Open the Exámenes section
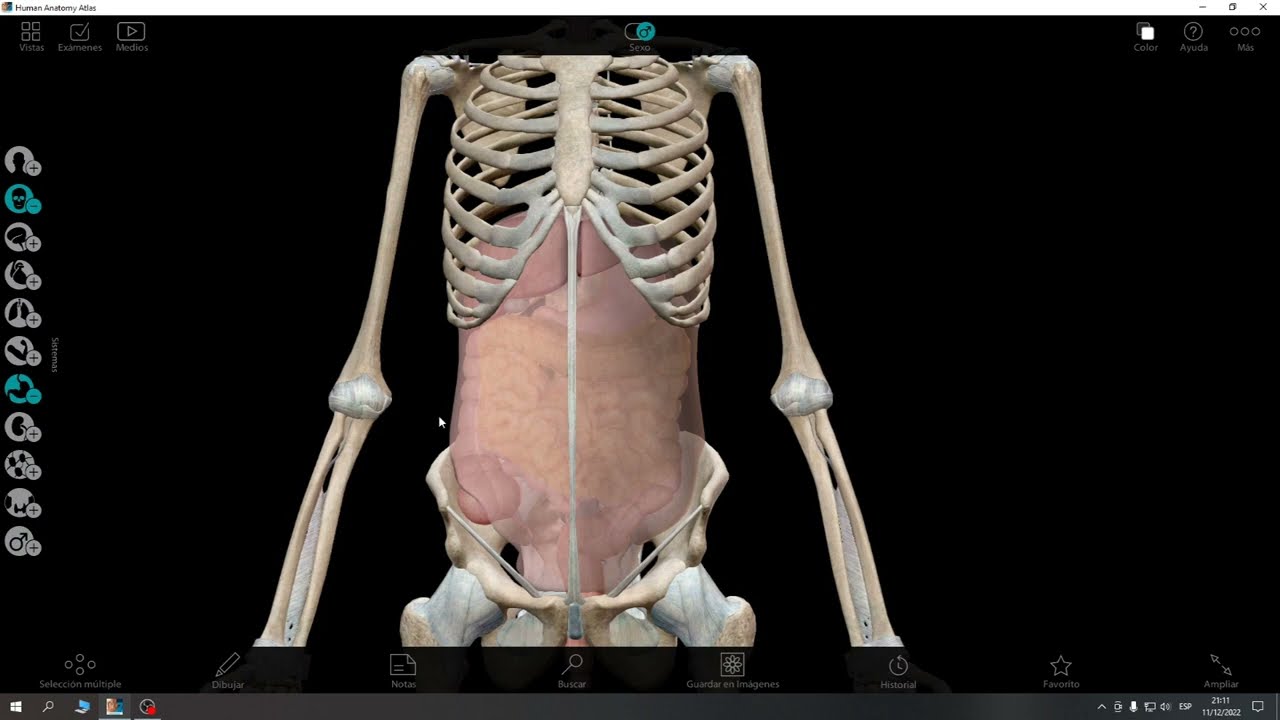Viewport: 1280px width, 720px height. click(x=80, y=37)
